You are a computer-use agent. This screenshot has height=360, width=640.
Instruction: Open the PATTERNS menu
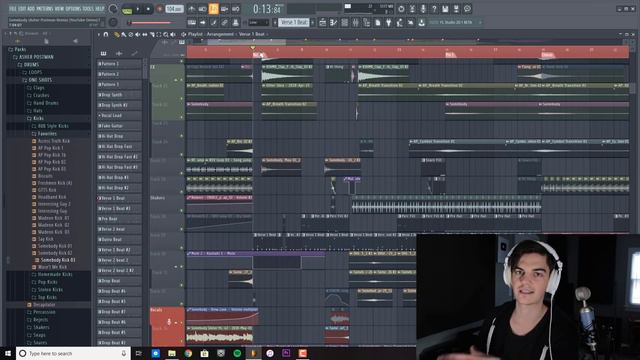45,9
